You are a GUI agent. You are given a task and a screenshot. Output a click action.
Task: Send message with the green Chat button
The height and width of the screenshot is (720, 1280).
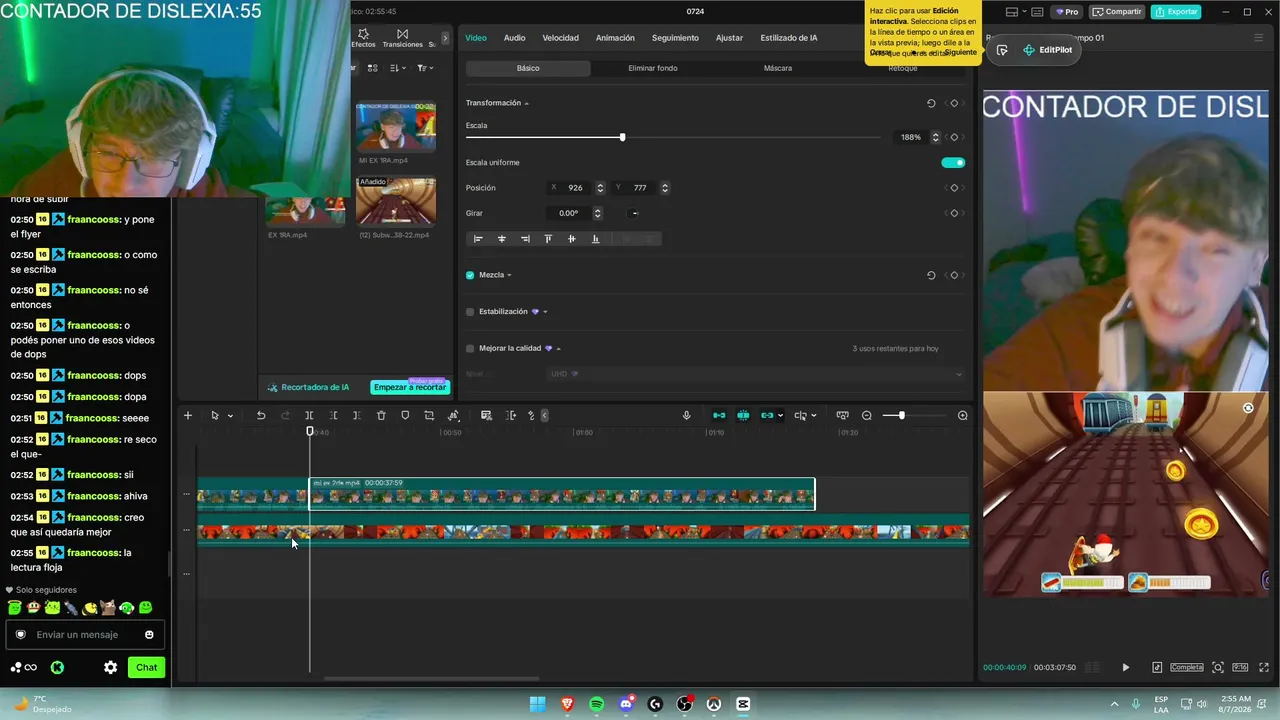click(147, 667)
